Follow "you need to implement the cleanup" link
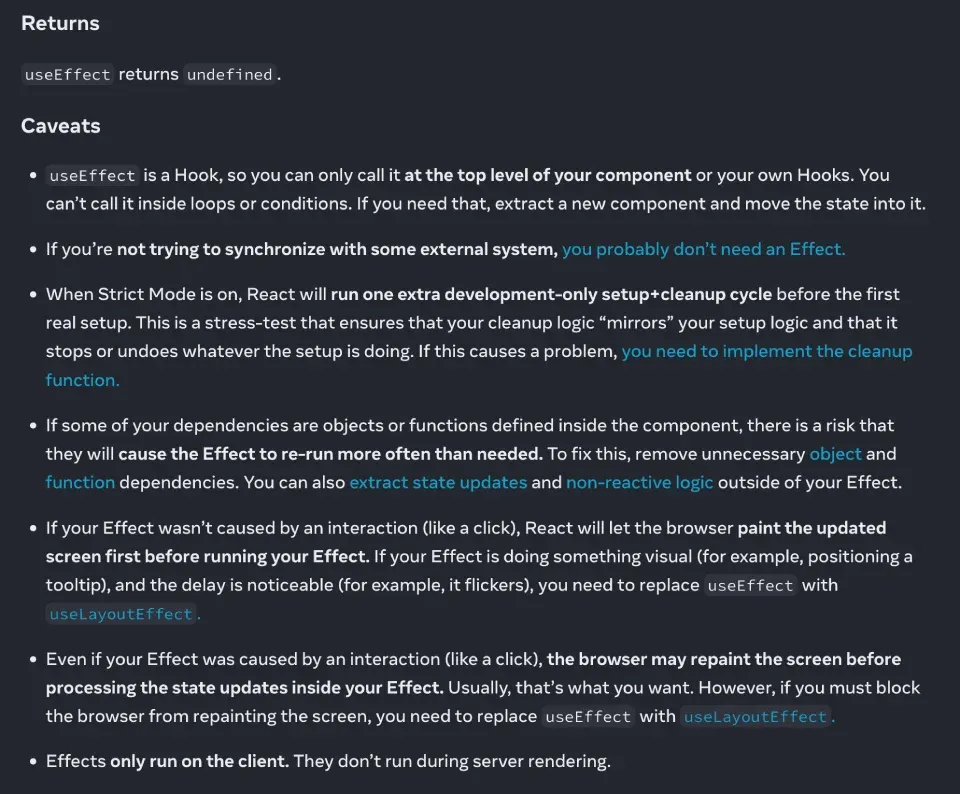 click(766, 351)
